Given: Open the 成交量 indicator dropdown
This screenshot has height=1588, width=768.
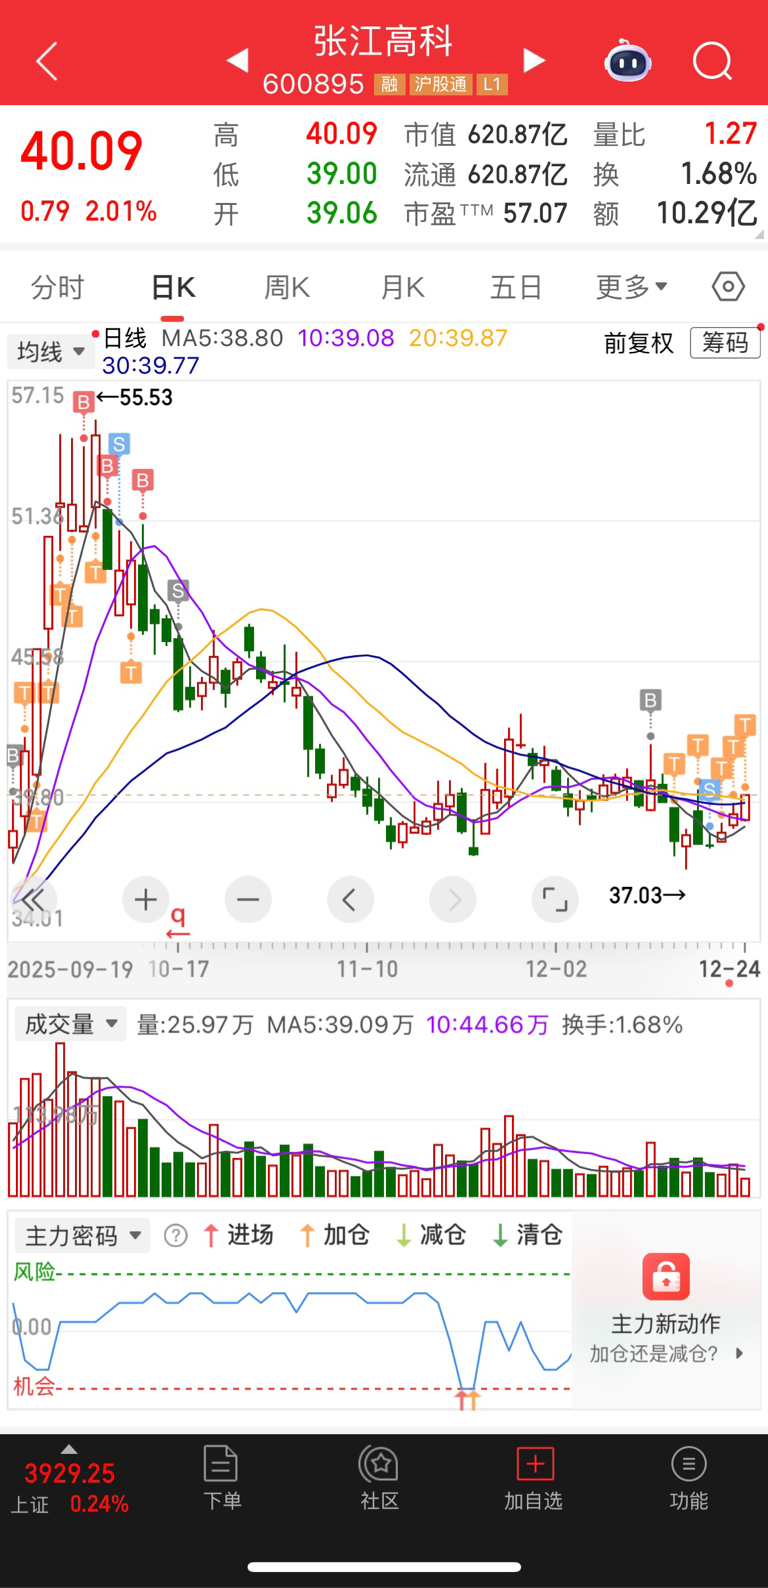Looking at the screenshot, I should [x=70, y=1024].
